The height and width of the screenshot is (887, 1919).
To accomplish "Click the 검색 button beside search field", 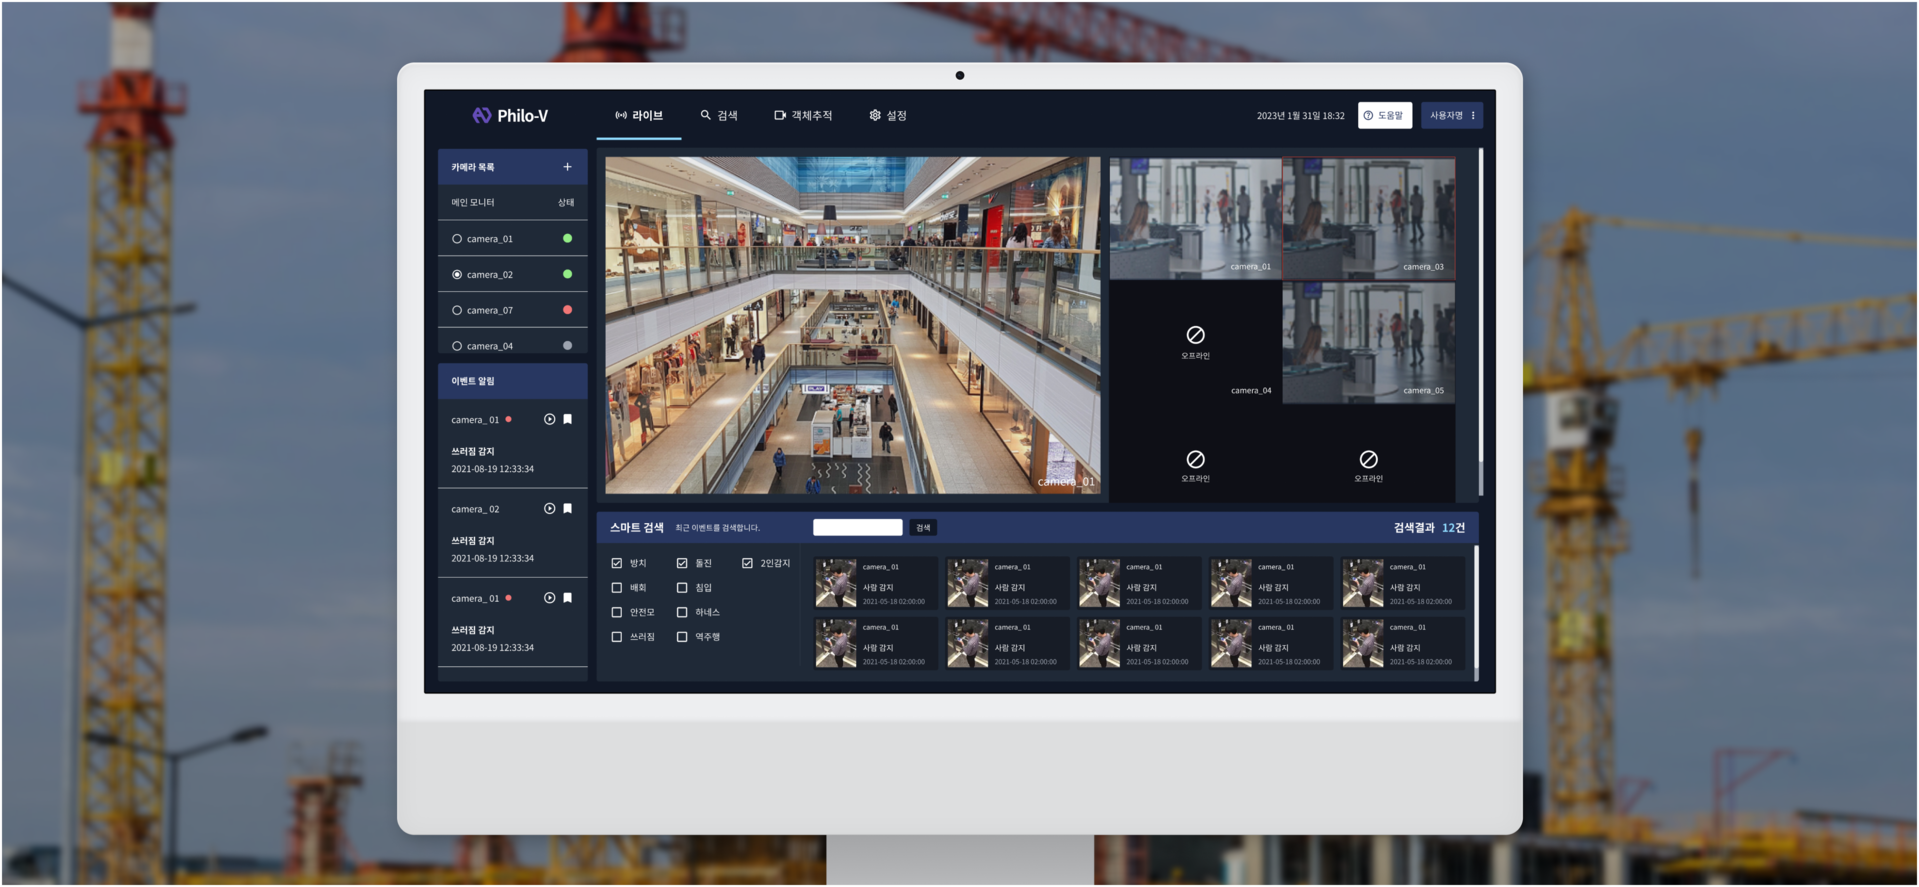I will click(923, 528).
